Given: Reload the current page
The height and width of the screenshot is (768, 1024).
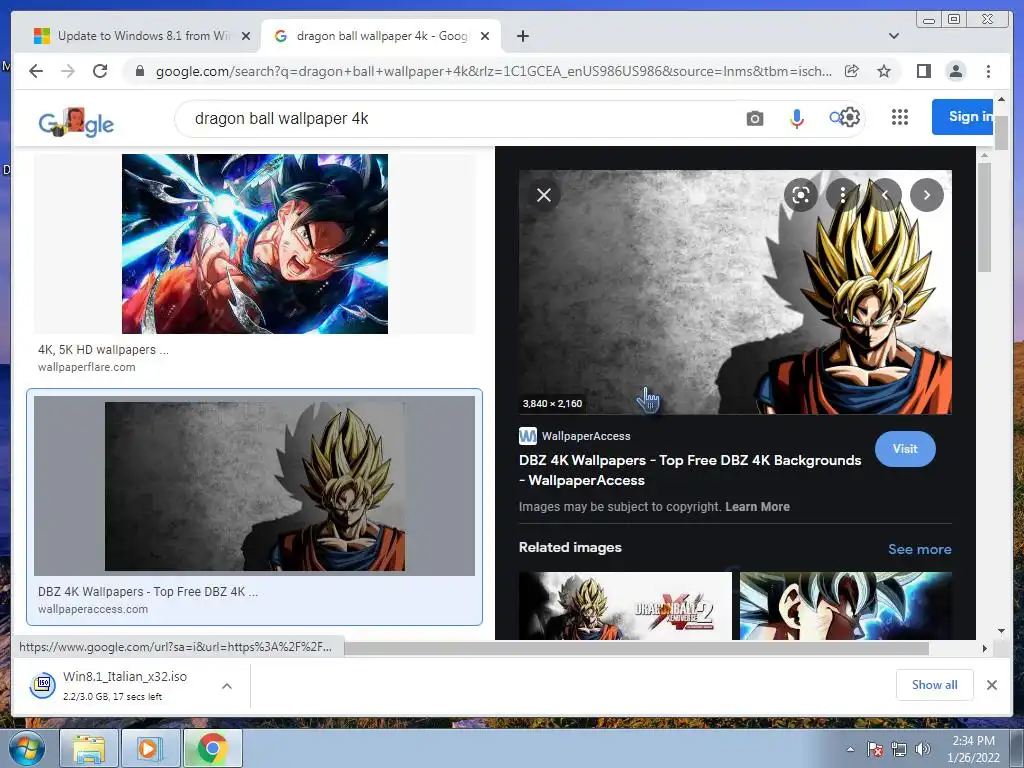Looking at the screenshot, I should point(100,71).
